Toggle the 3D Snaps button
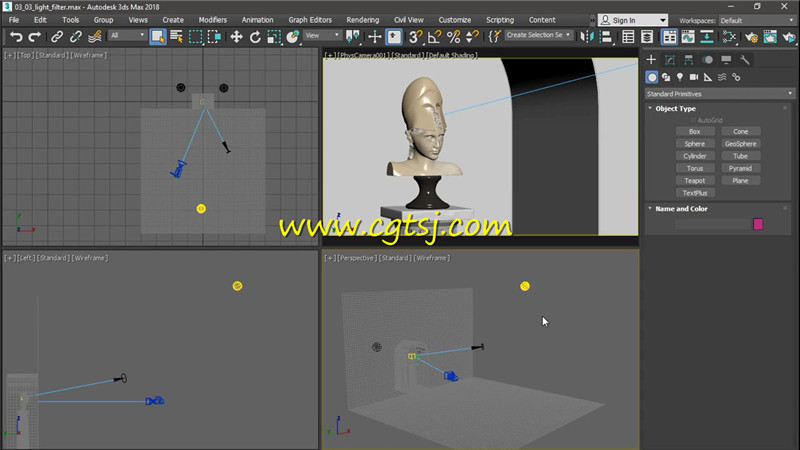The image size is (800, 450). coord(415,37)
